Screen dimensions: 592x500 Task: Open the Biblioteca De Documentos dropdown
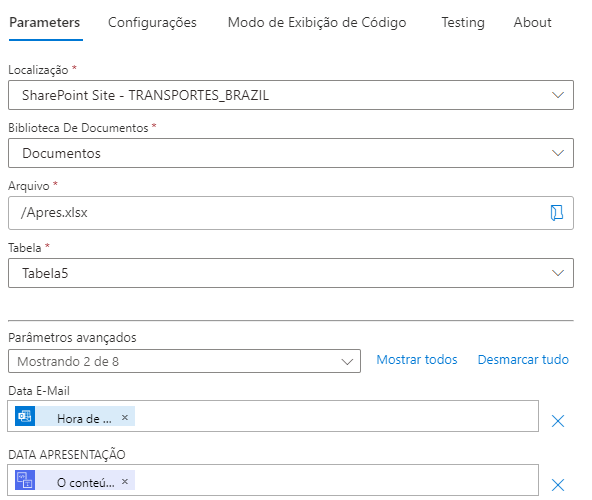click(x=291, y=153)
